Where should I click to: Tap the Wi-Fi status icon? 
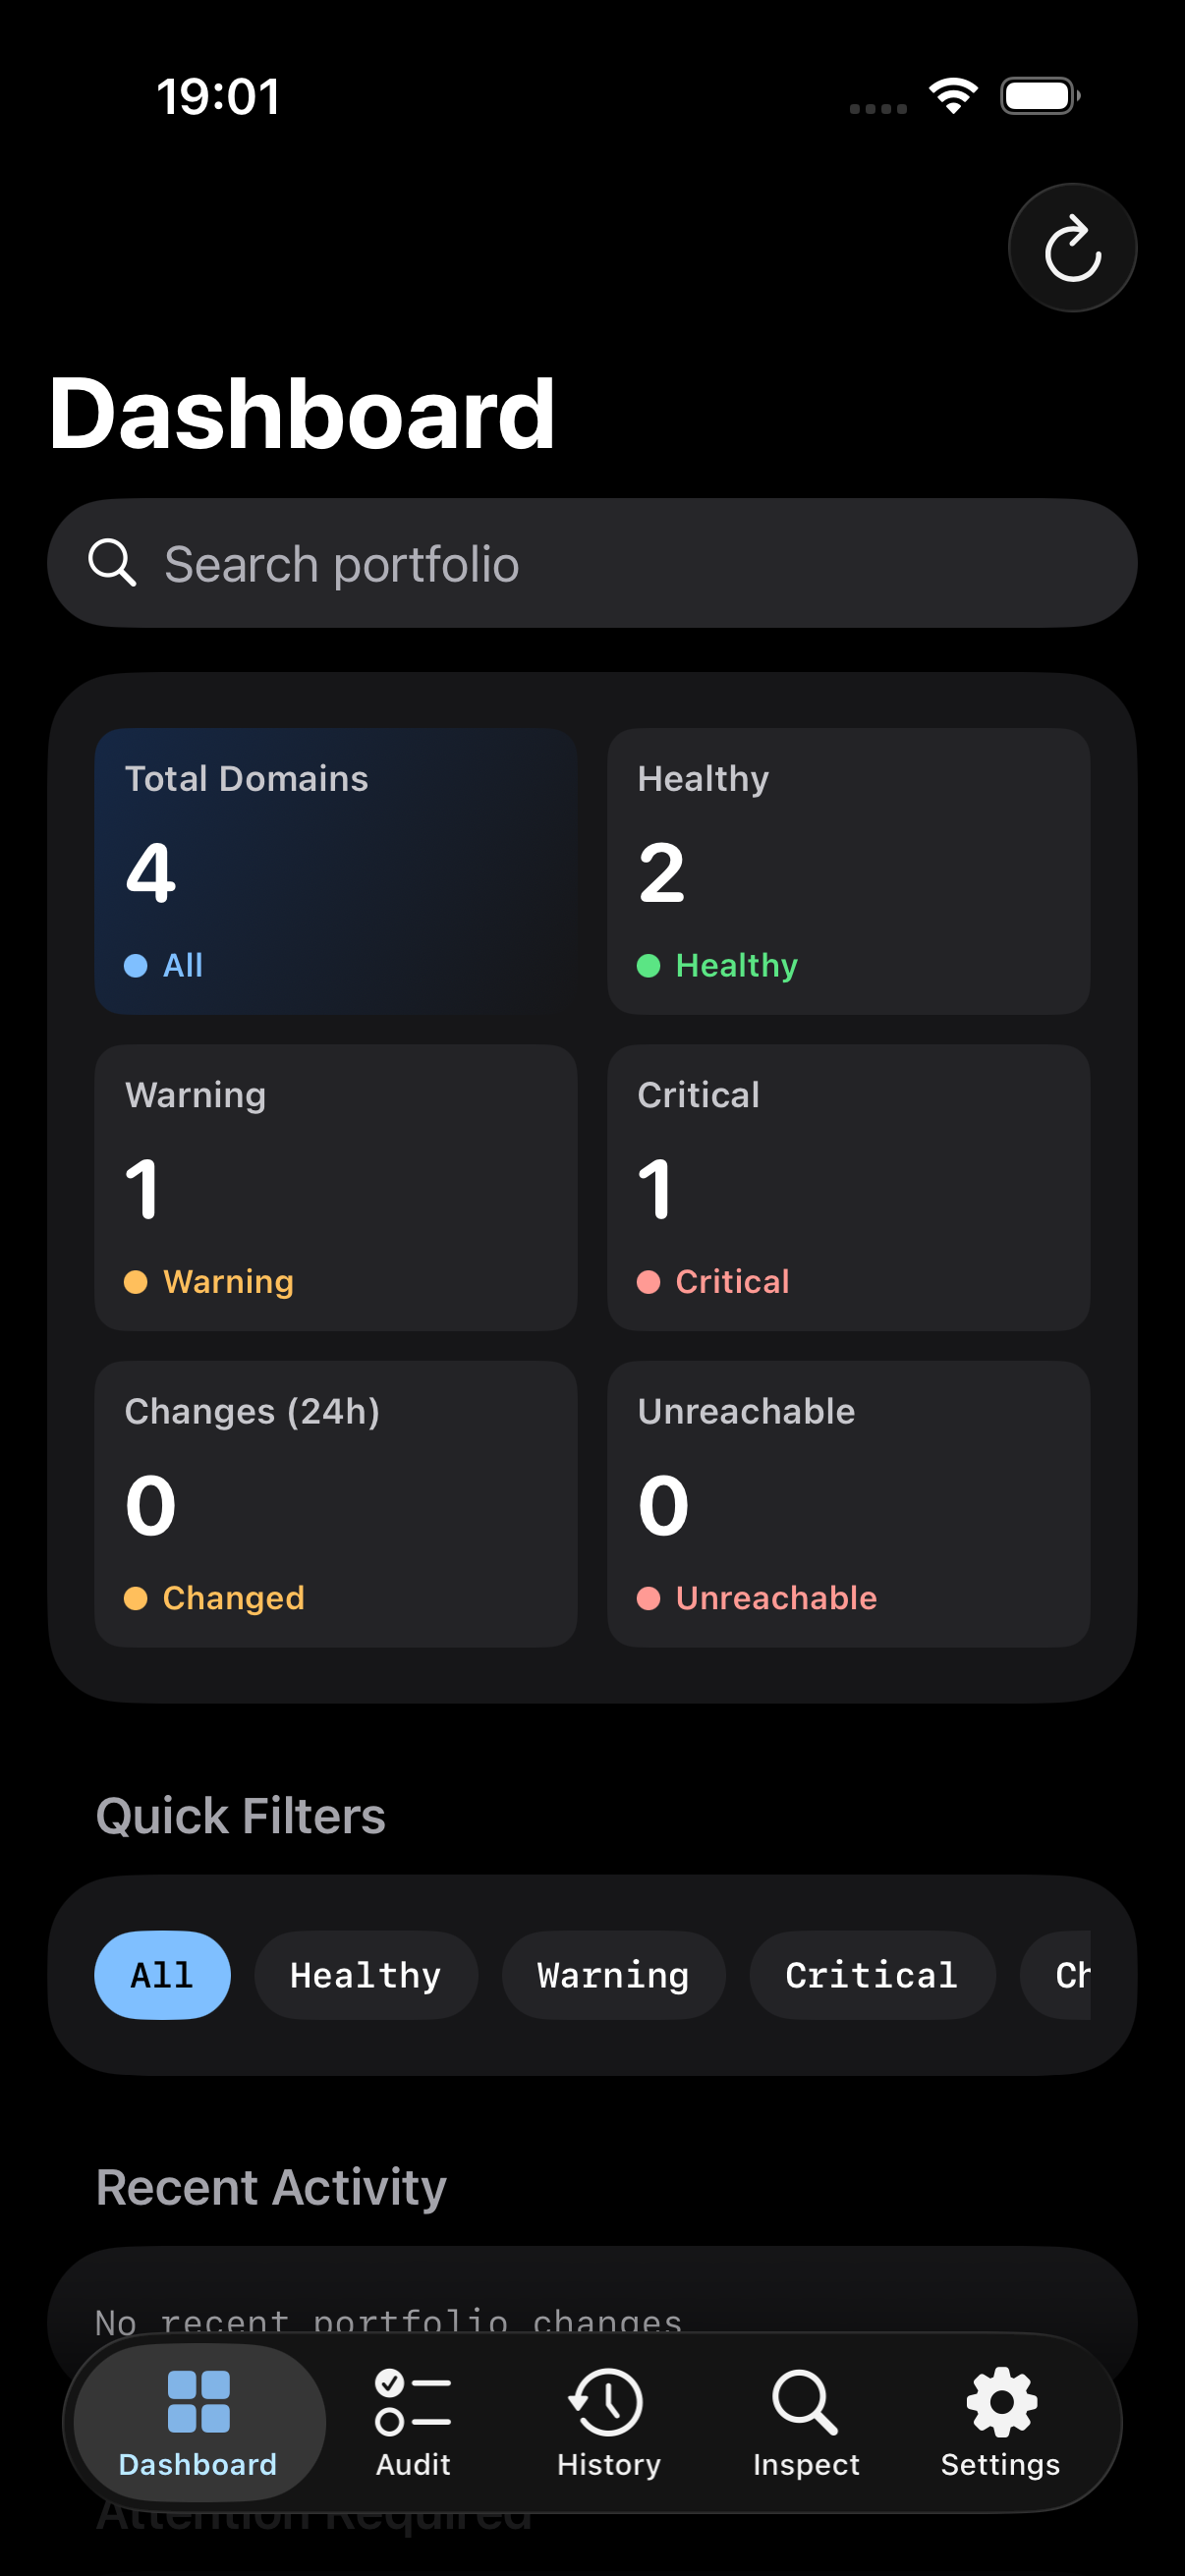[x=953, y=96]
